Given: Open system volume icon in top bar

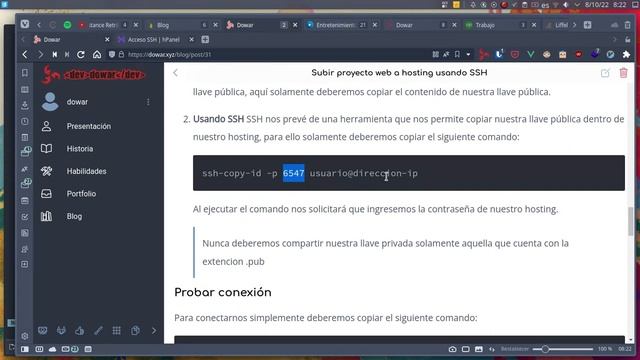Looking at the screenshot, I should [566, 4].
